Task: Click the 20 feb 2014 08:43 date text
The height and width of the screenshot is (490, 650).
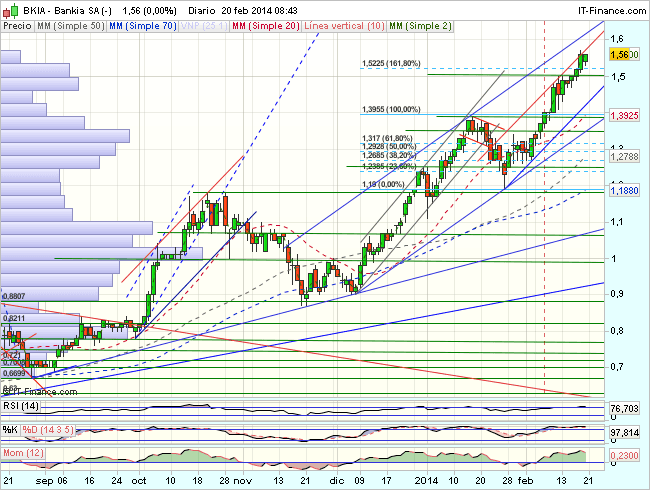Action: click(x=260, y=10)
